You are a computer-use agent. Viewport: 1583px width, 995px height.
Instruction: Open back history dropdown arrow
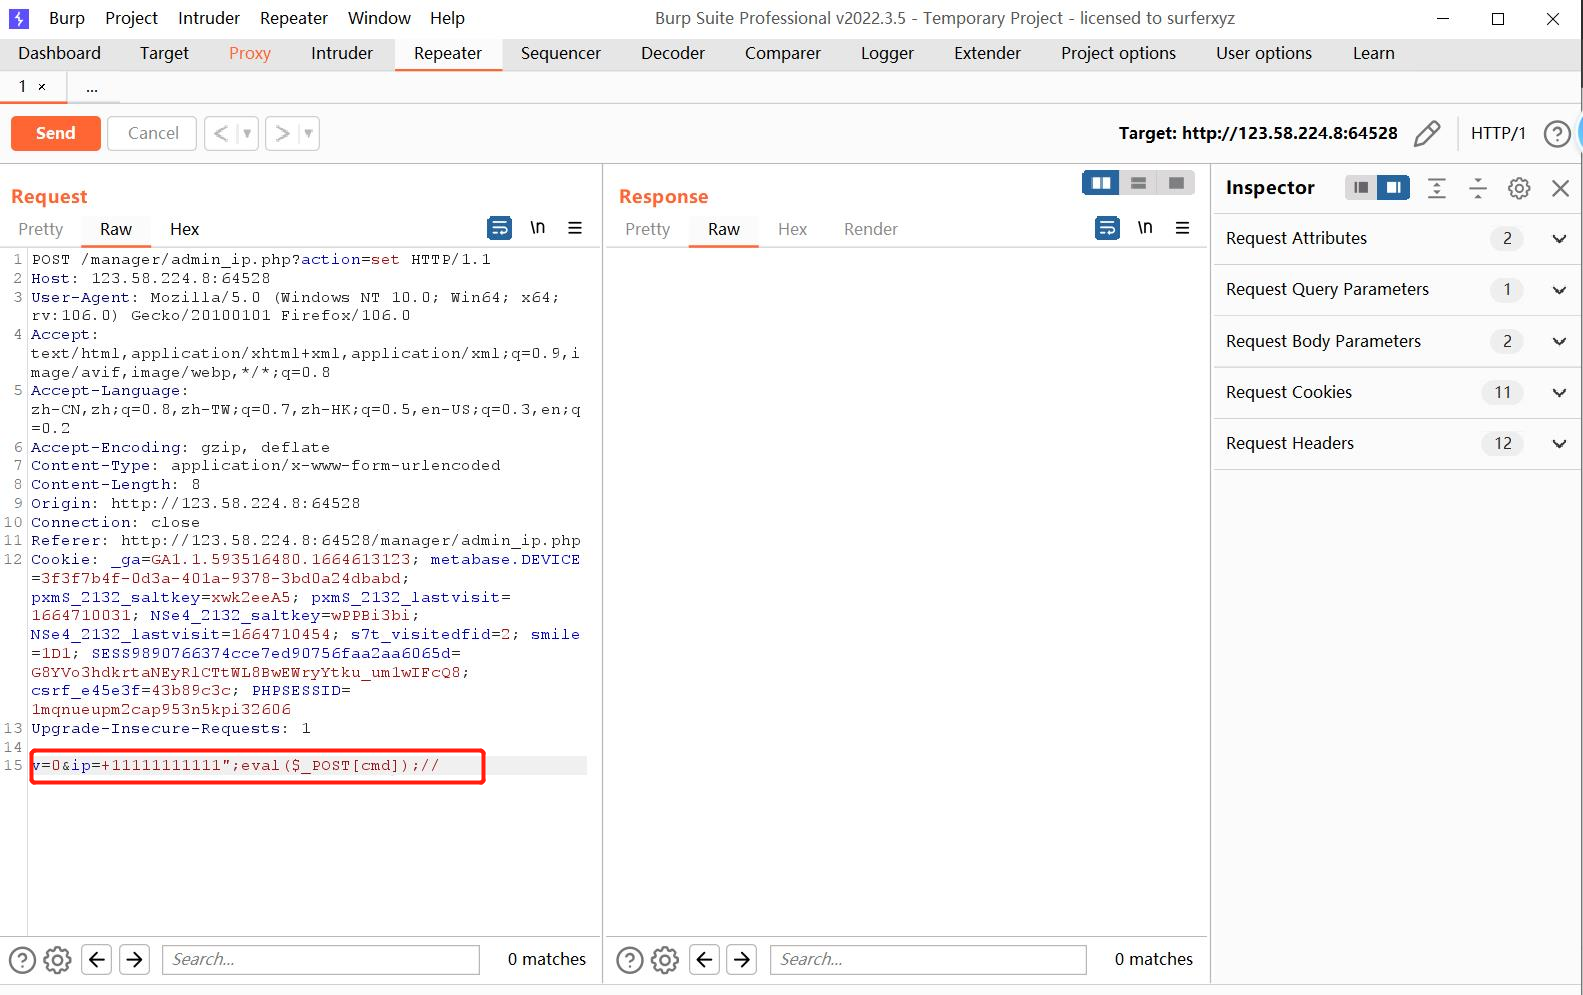(247, 133)
